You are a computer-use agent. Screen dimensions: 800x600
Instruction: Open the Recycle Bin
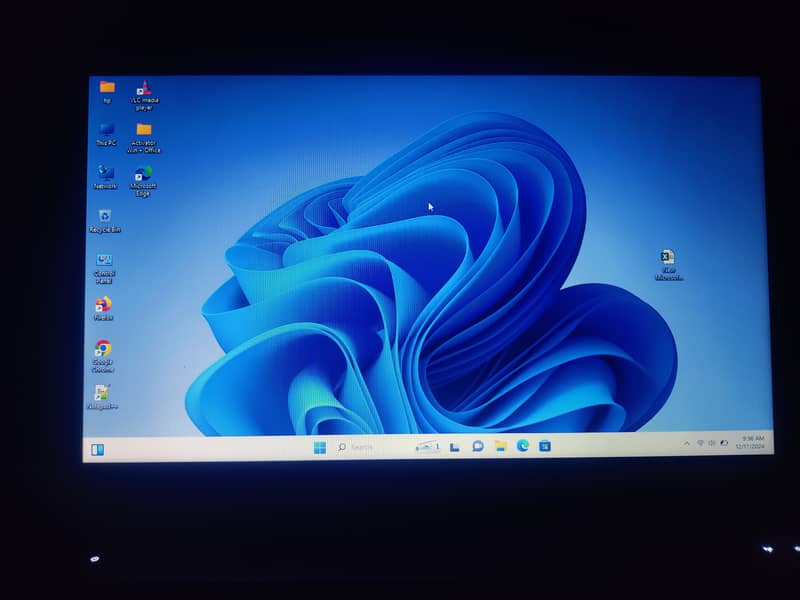[104, 217]
